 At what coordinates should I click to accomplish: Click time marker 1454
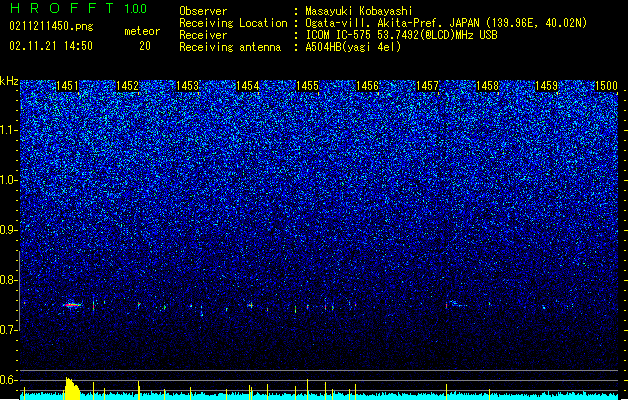click(248, 85)
